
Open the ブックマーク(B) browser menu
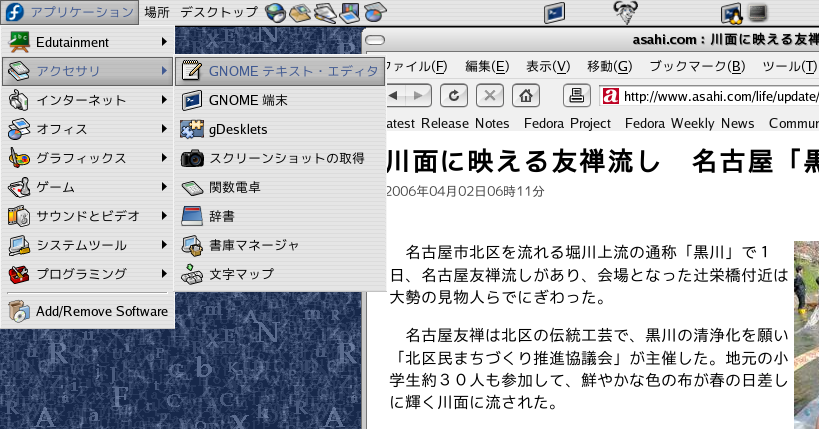[697, 67]
